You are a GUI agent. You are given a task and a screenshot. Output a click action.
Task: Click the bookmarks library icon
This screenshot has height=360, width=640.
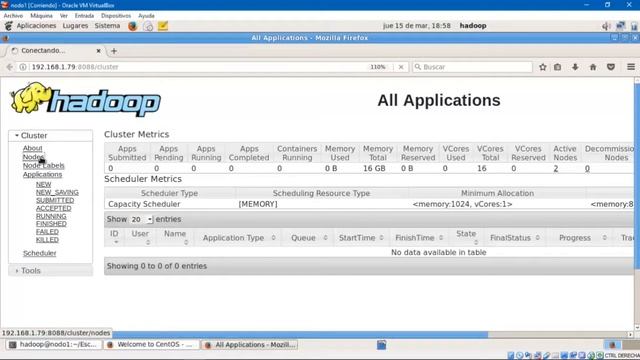click(558, 67)
